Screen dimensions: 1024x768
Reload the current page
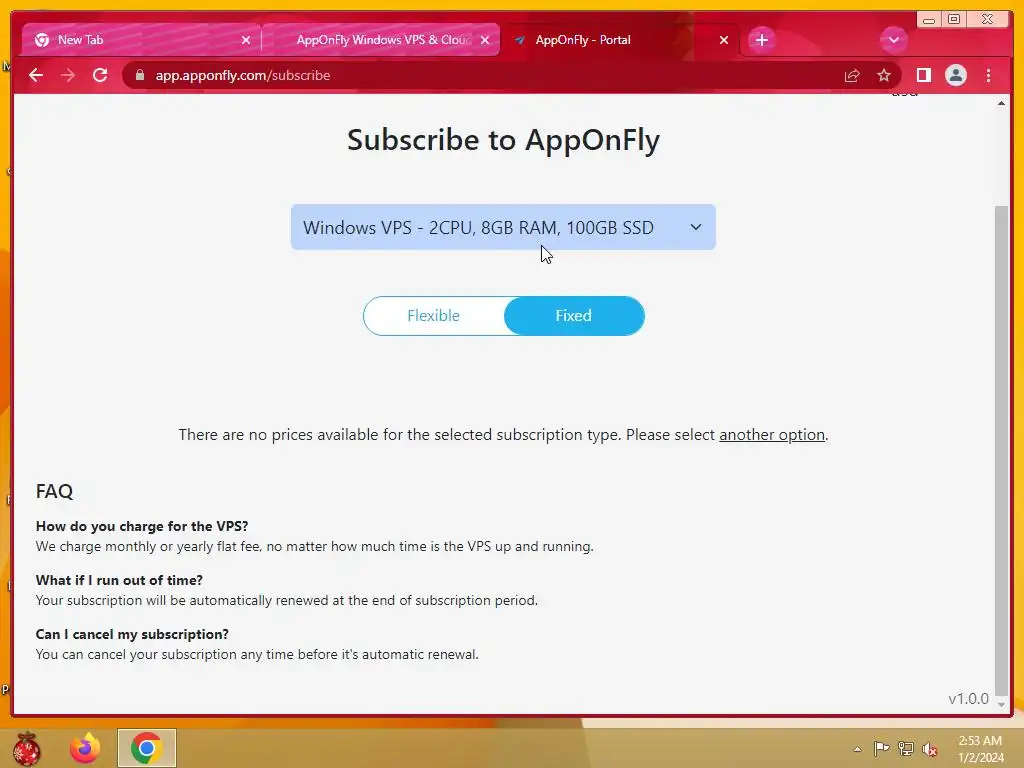100,75
